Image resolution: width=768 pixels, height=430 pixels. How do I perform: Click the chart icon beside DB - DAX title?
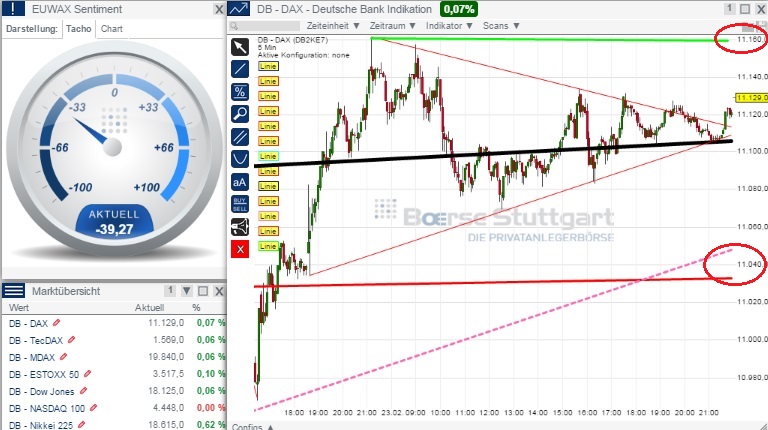tap(239, 9)
